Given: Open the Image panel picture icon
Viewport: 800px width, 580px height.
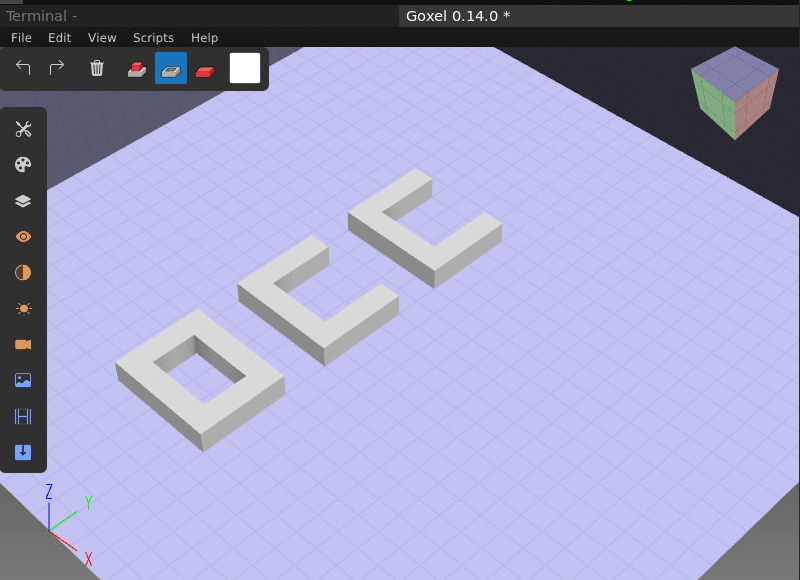Looking at the screenshot, I should pyautogui.click(x=23, y=380).
